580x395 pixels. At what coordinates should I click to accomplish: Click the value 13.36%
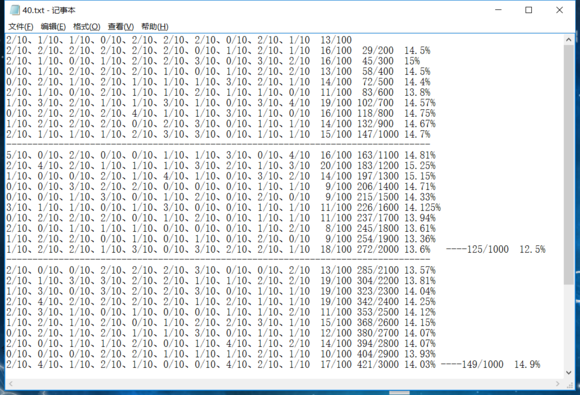click(x=420, y=239)
